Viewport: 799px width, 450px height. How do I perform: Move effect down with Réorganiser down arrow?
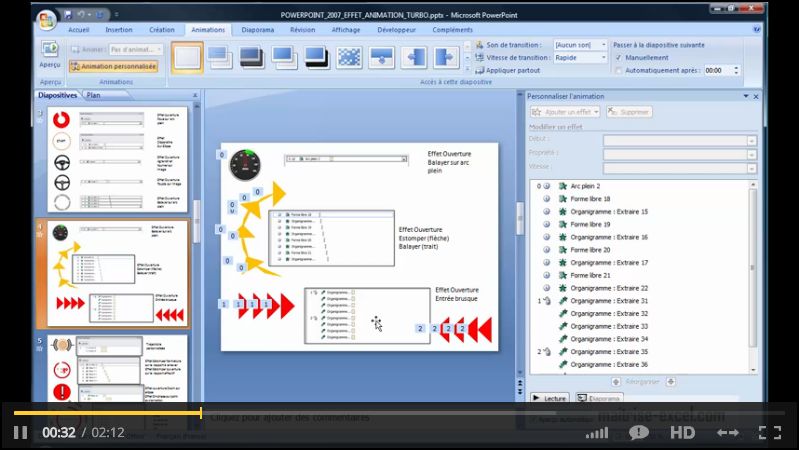pos(671,382)
